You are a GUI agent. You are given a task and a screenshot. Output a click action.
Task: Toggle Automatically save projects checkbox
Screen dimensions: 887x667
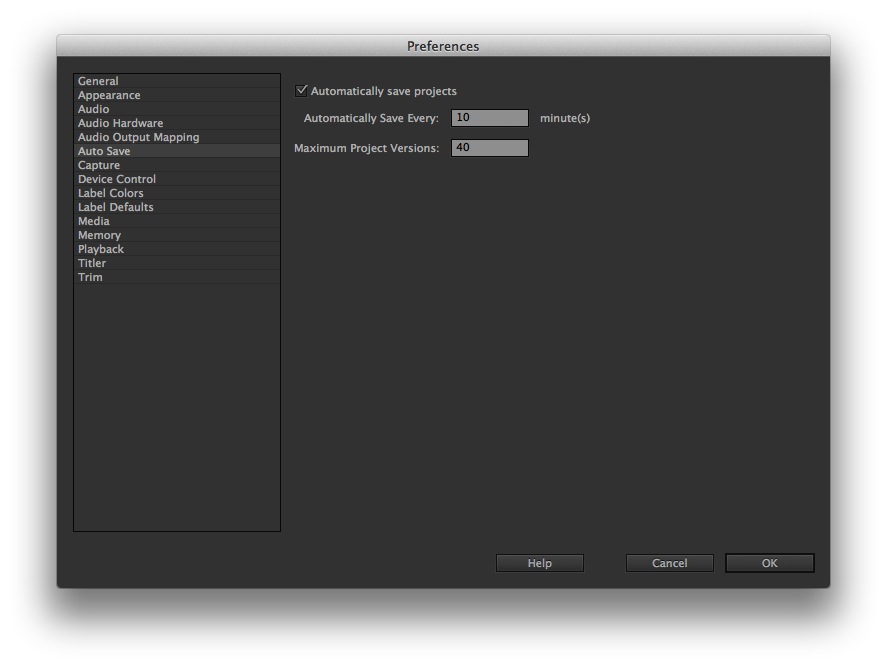tap(302, 91)
